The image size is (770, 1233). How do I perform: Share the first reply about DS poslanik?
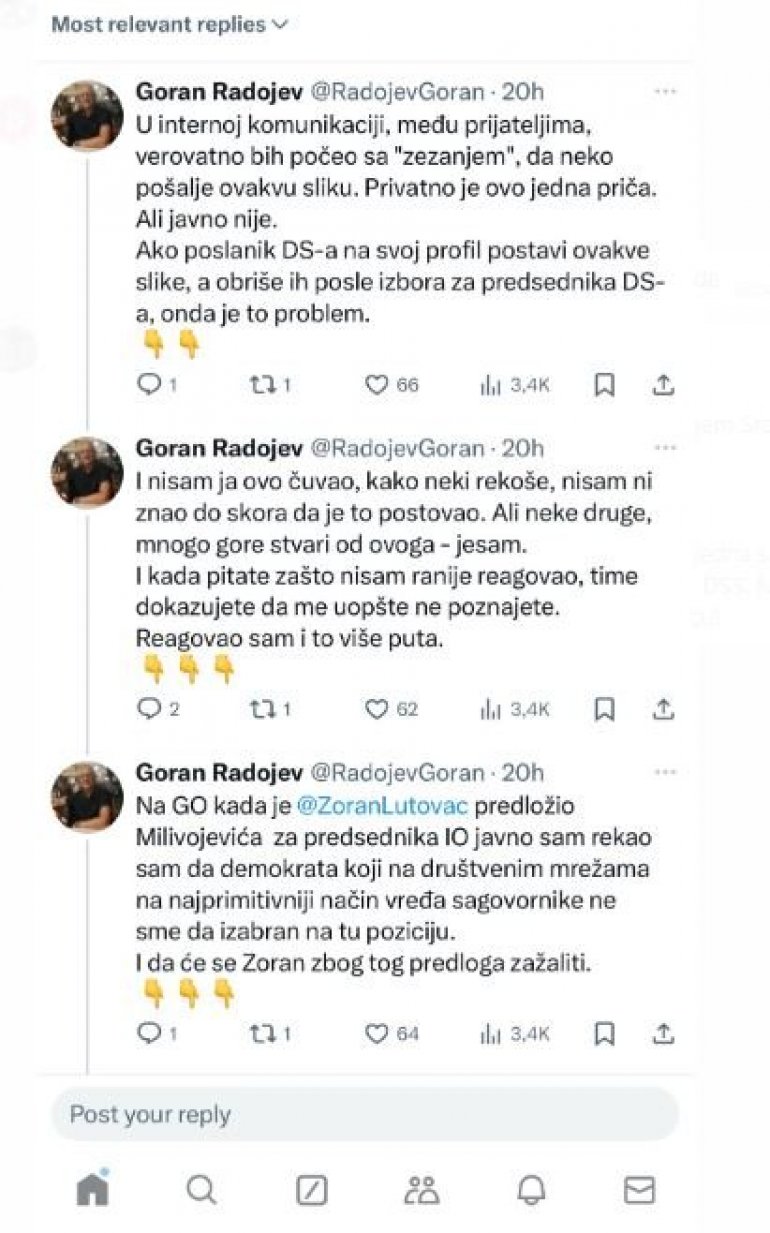pos(663,385)
